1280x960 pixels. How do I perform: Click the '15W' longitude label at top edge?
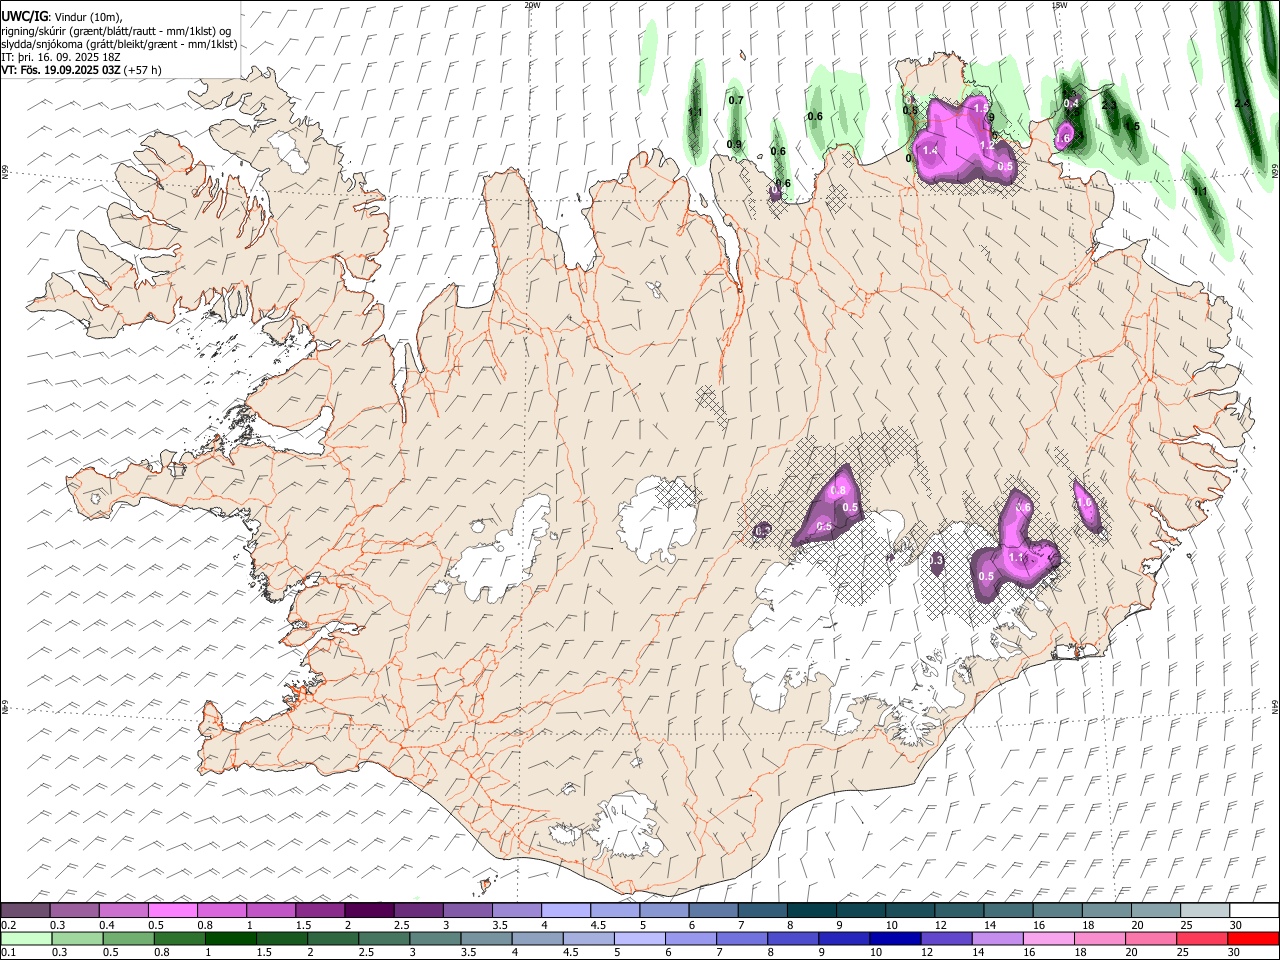(x=1059, y=5)
